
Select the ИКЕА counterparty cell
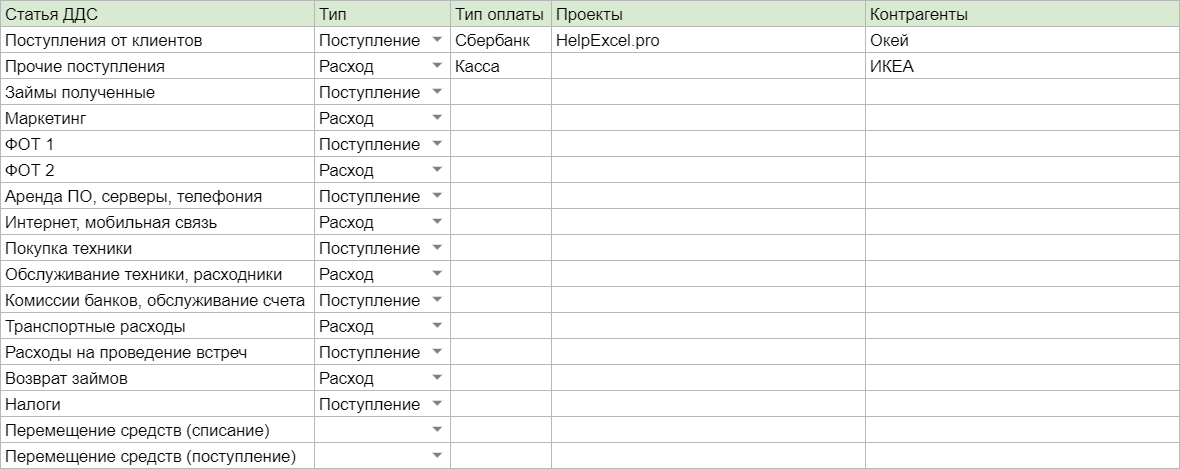(1023, 66)
